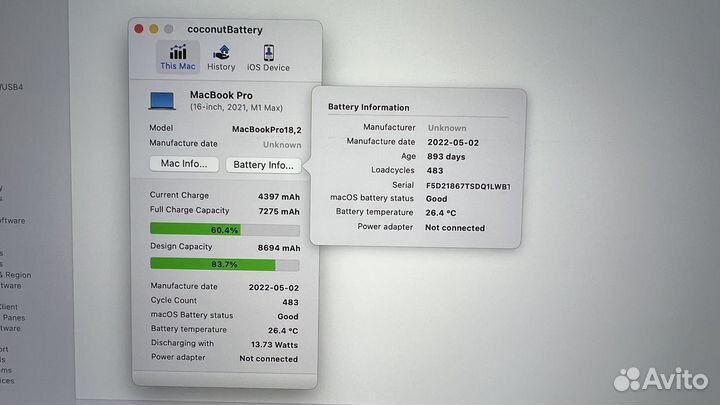Switch to the iOS Device tab

[268, 58]
